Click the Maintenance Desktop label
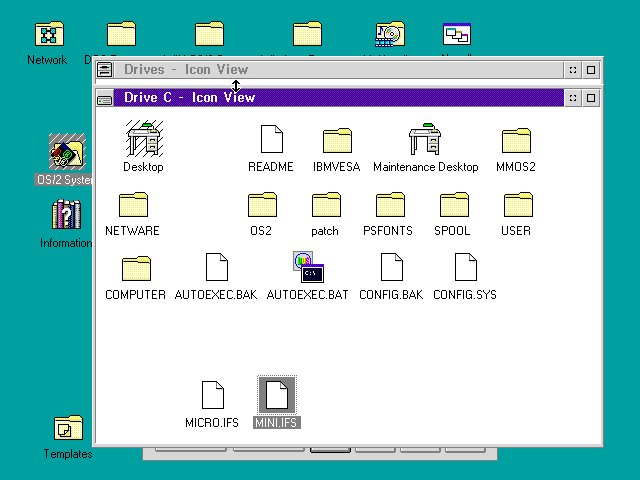 coord(426,167)
